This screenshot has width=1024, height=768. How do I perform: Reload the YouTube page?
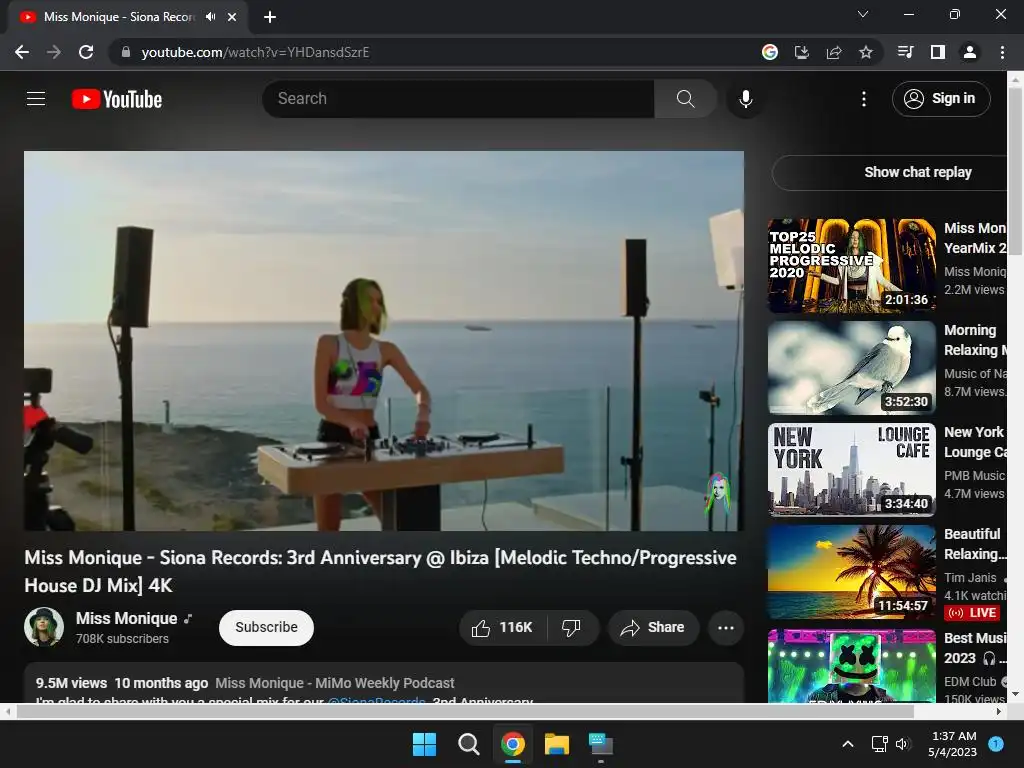click(86, 52)
